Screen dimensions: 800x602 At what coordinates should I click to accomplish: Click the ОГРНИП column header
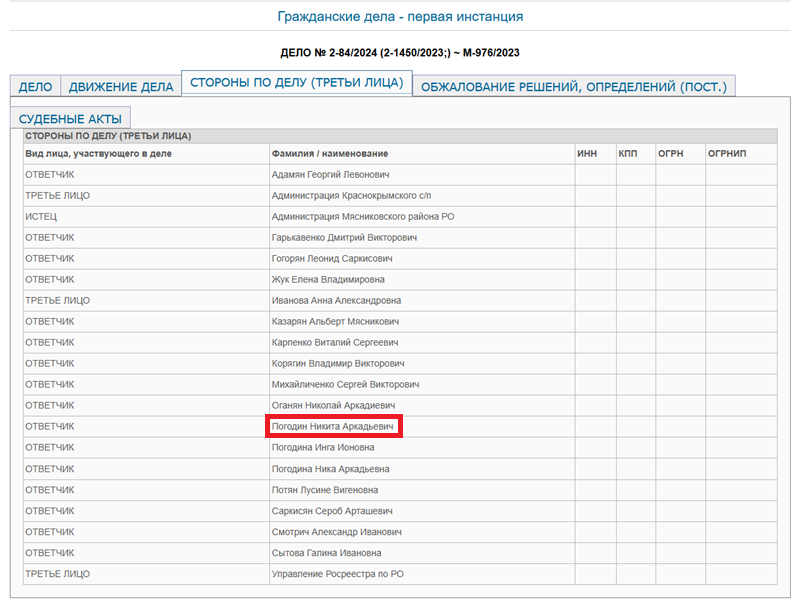(x=727, y=154)
